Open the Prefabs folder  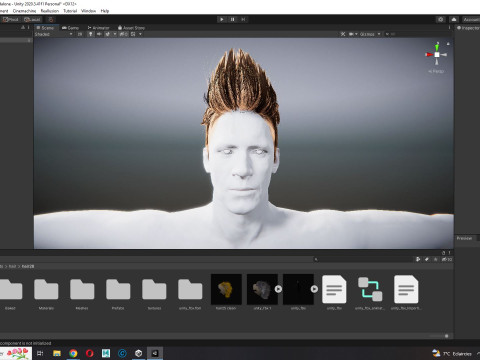pyautogui.click(x=118, y=293)
